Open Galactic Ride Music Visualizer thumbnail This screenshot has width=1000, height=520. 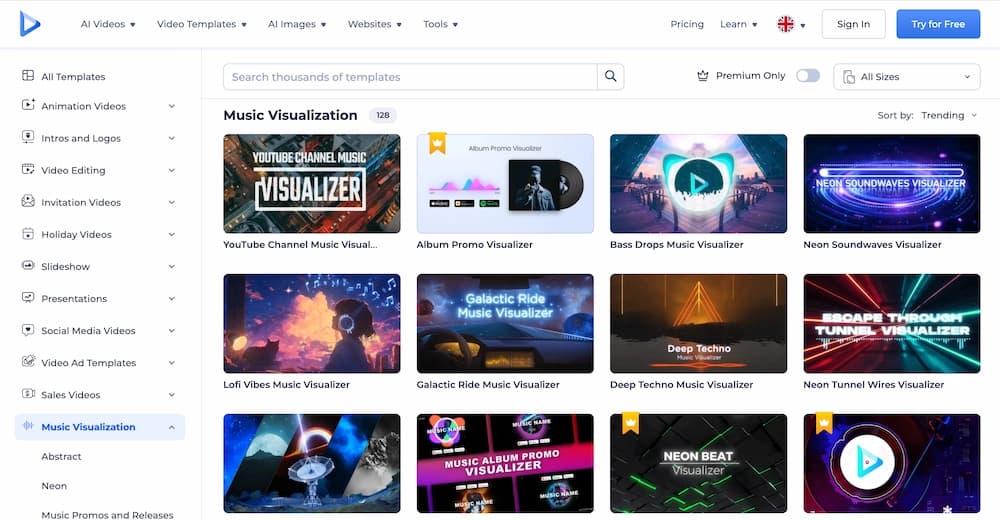coord(505,323)
